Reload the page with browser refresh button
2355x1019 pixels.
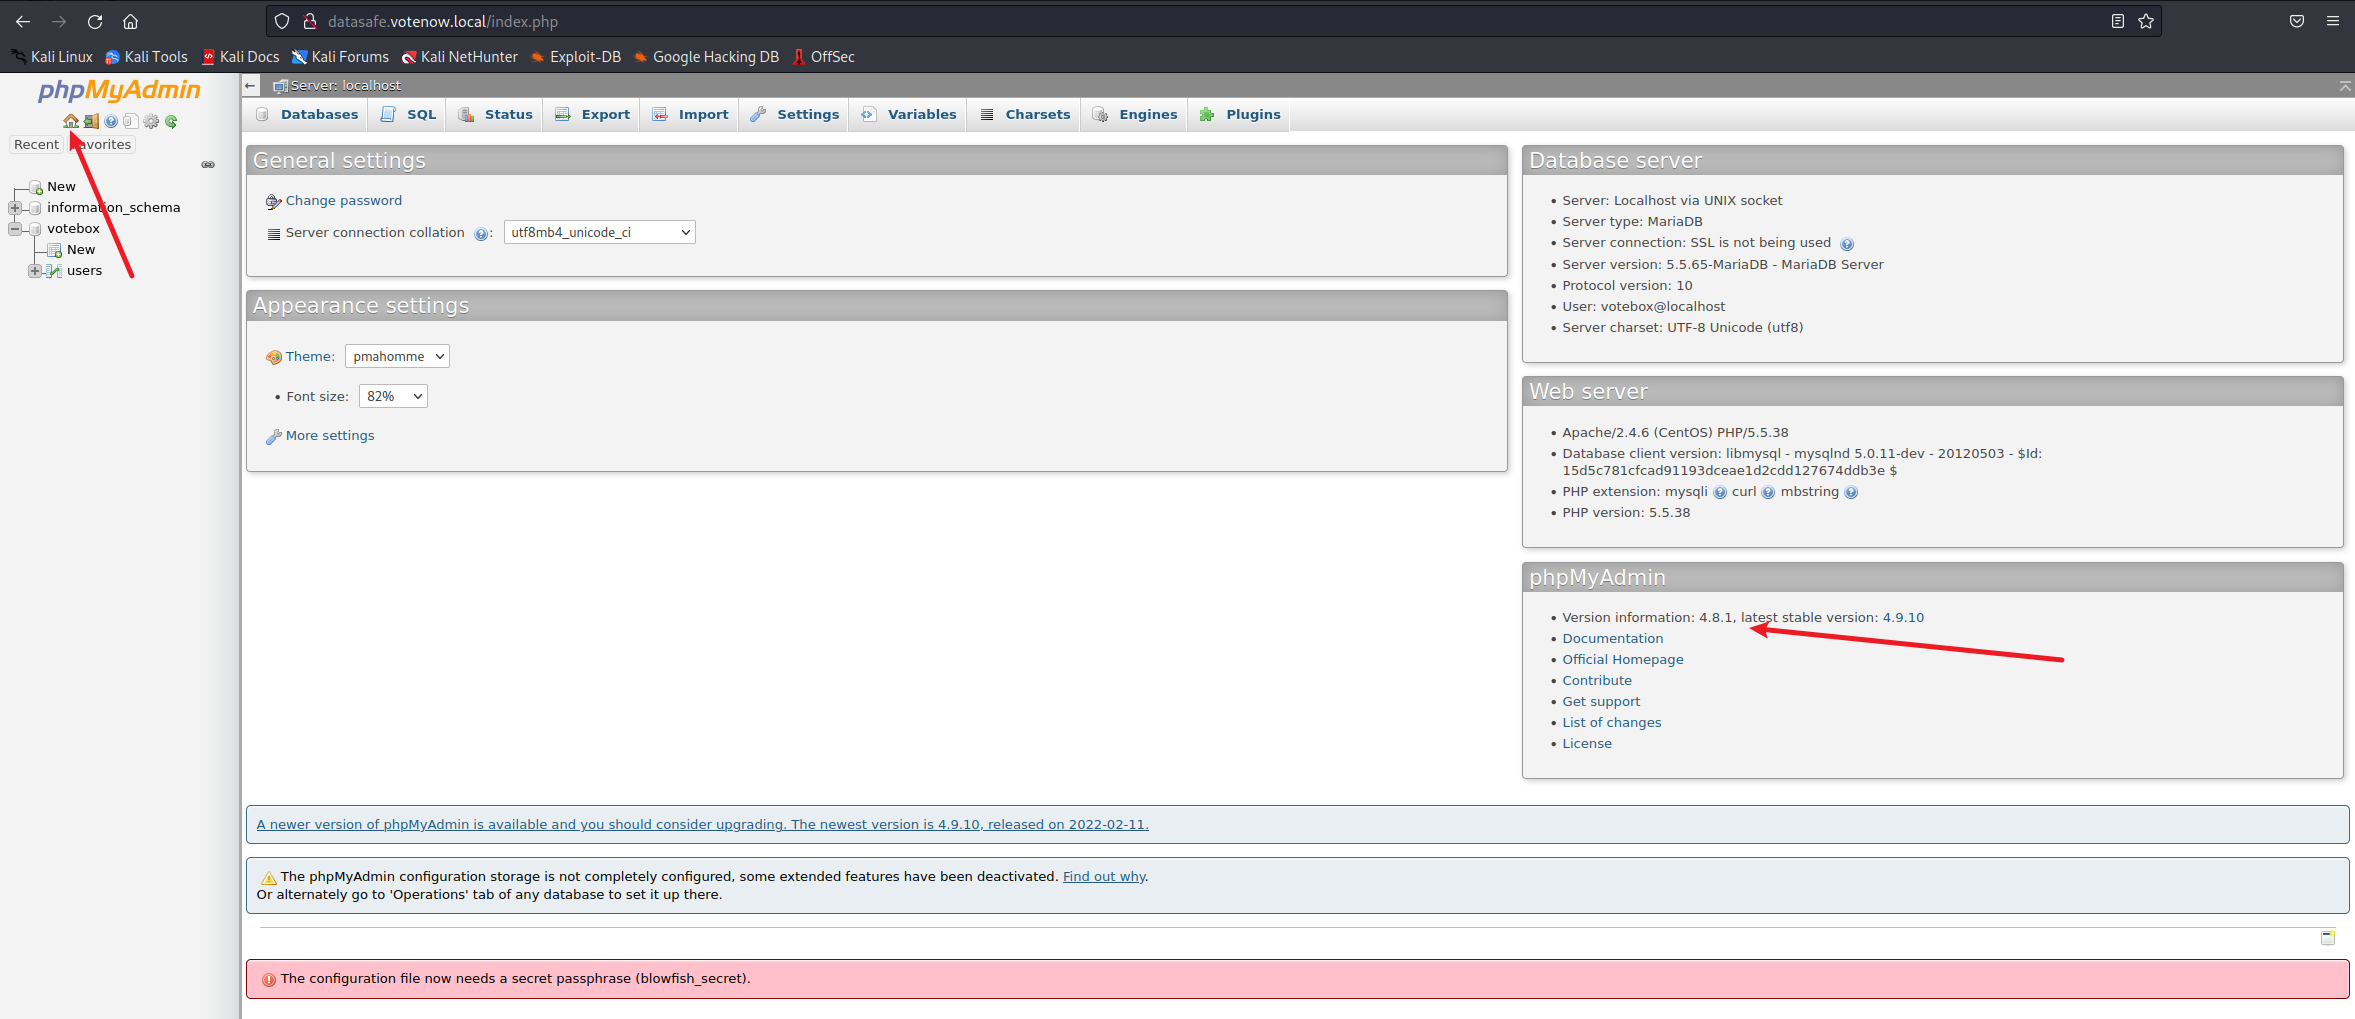point(95,21)
